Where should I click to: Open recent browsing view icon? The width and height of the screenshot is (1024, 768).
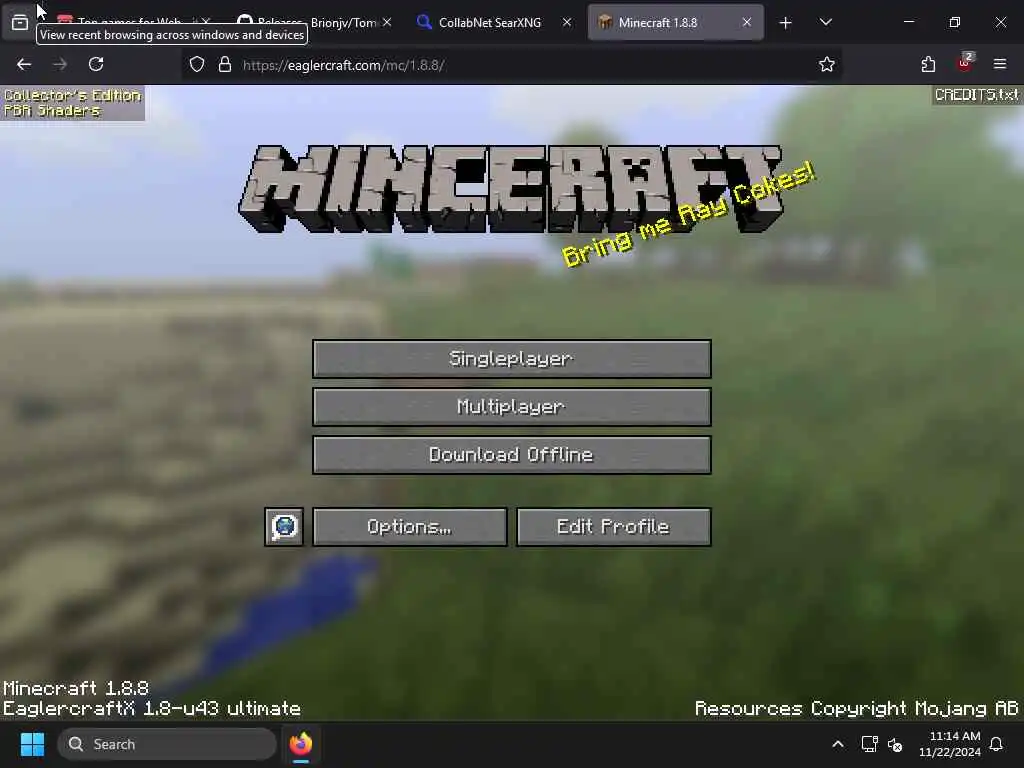pos(20,22)
